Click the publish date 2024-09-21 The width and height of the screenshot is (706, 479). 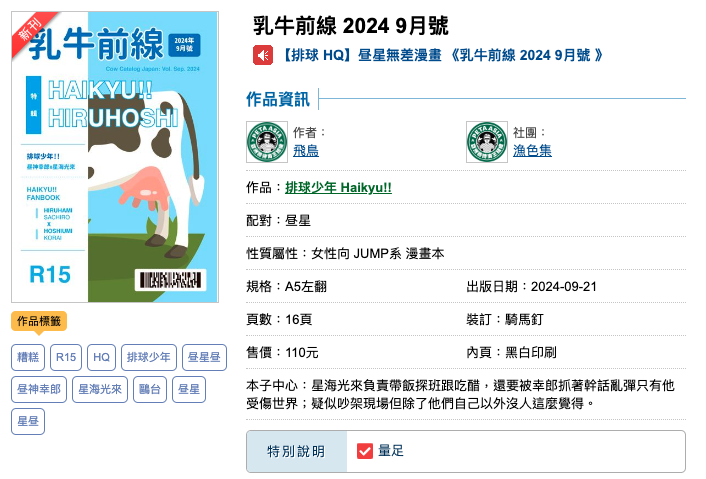point(563,286)
